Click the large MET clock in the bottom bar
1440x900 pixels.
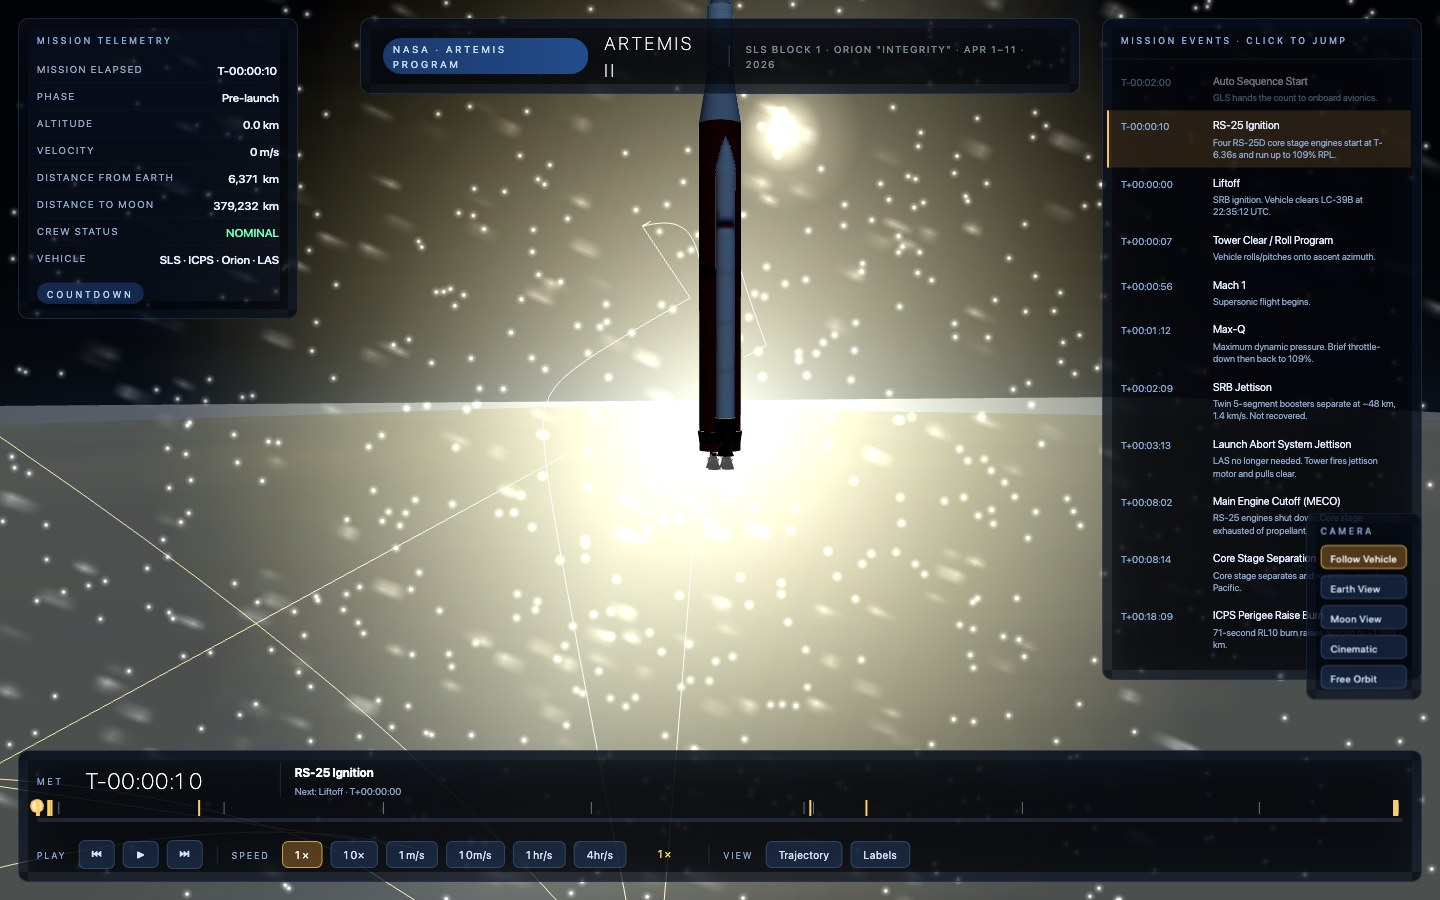pyautogui.click(x=144, y=781)
